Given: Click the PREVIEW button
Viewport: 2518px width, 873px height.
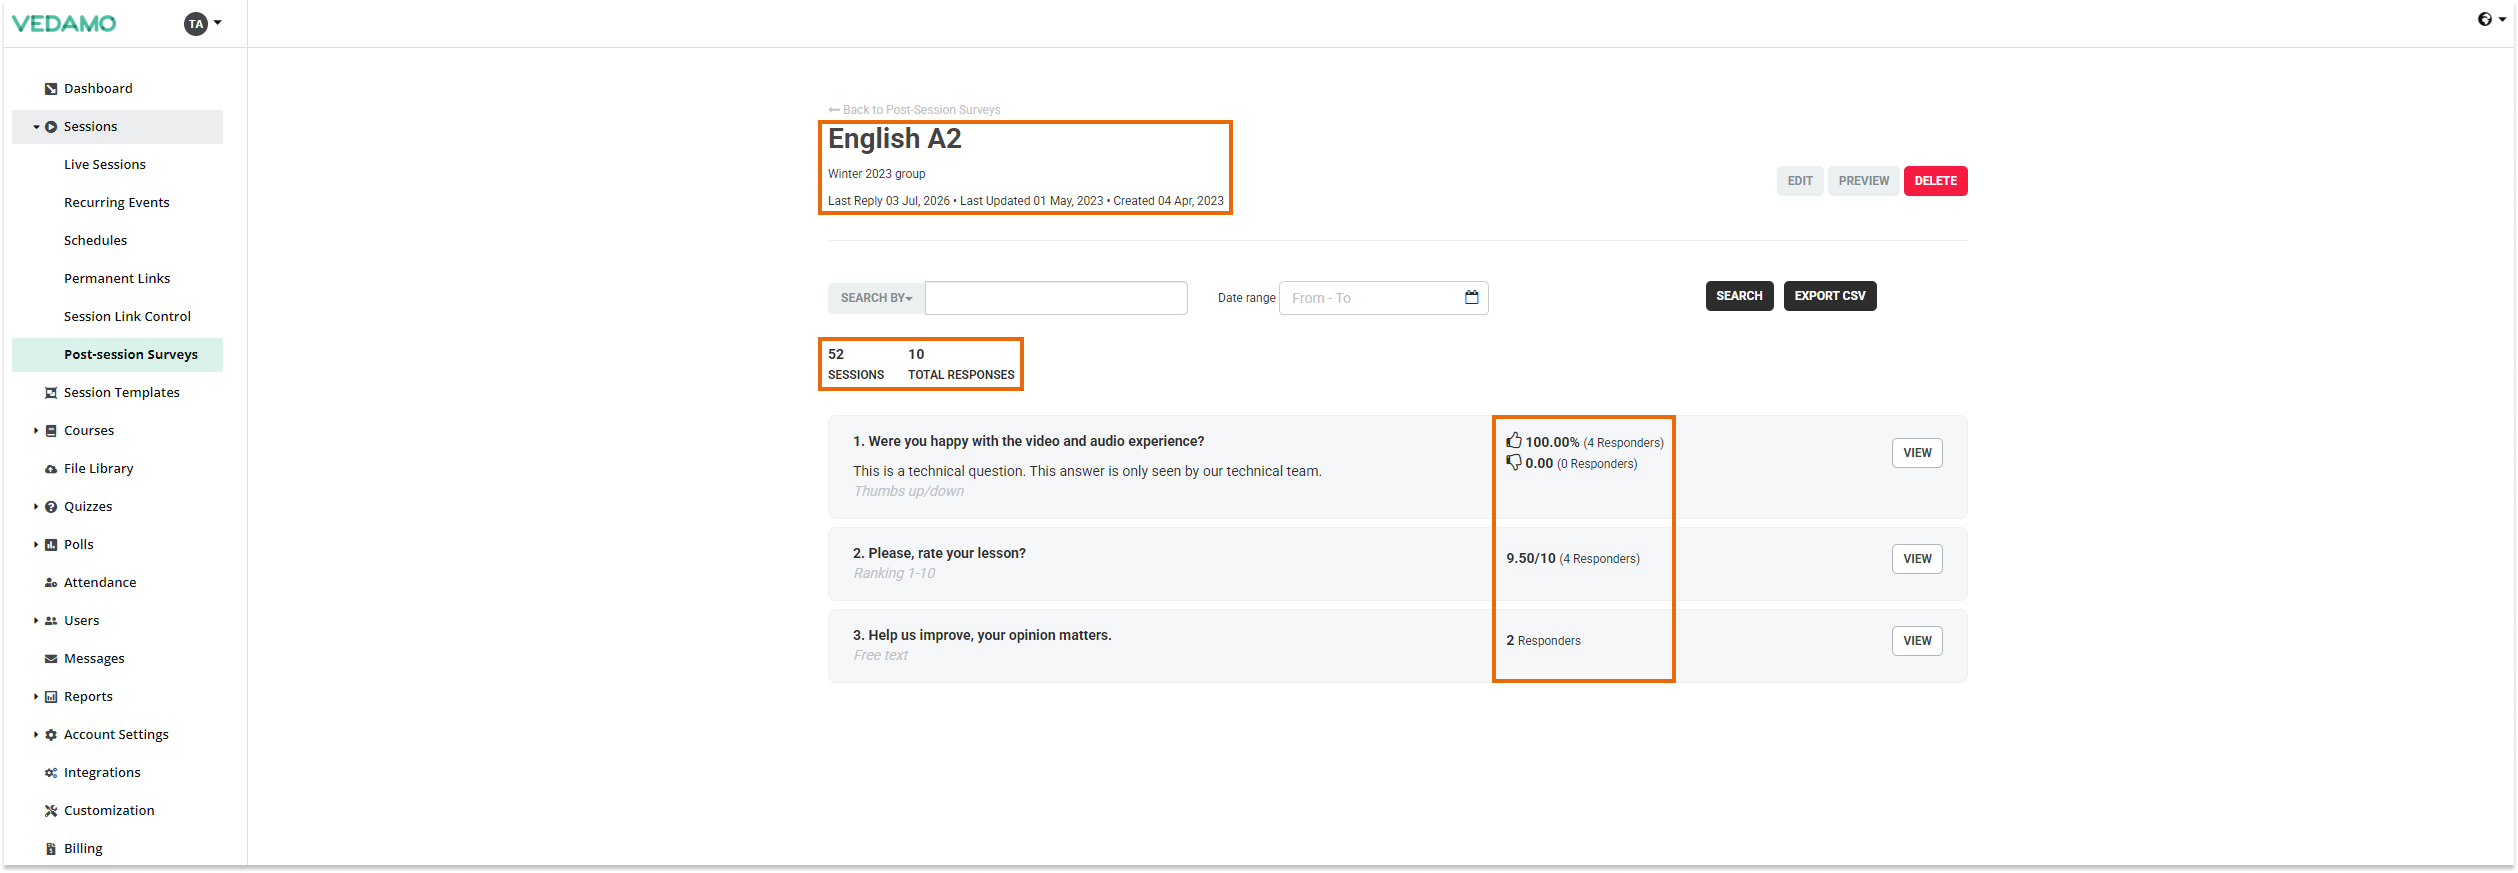Looking at the screenshot, I should tap(1863, 181).
